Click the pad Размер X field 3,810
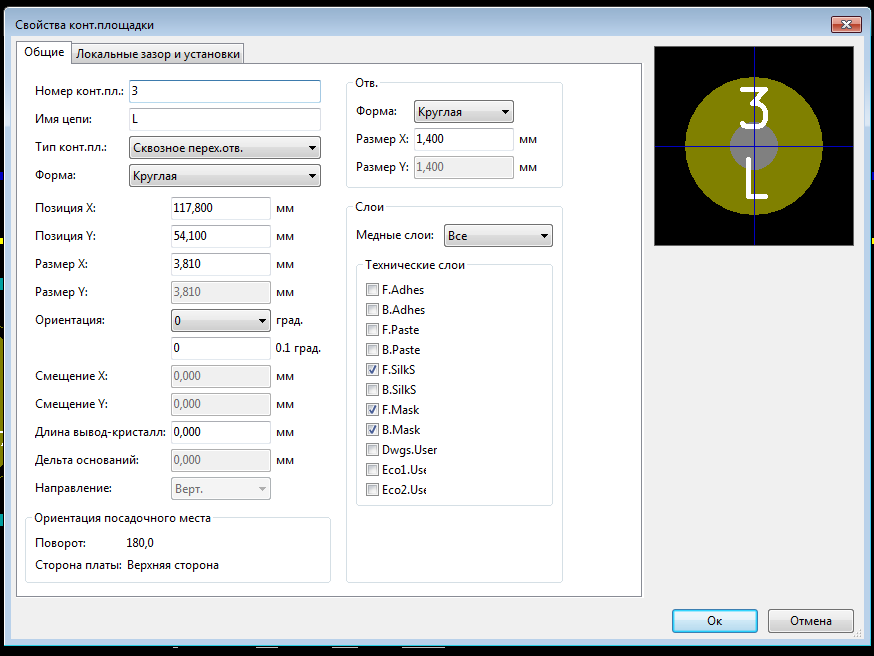 pyautogui.click(x=221, y=264)
